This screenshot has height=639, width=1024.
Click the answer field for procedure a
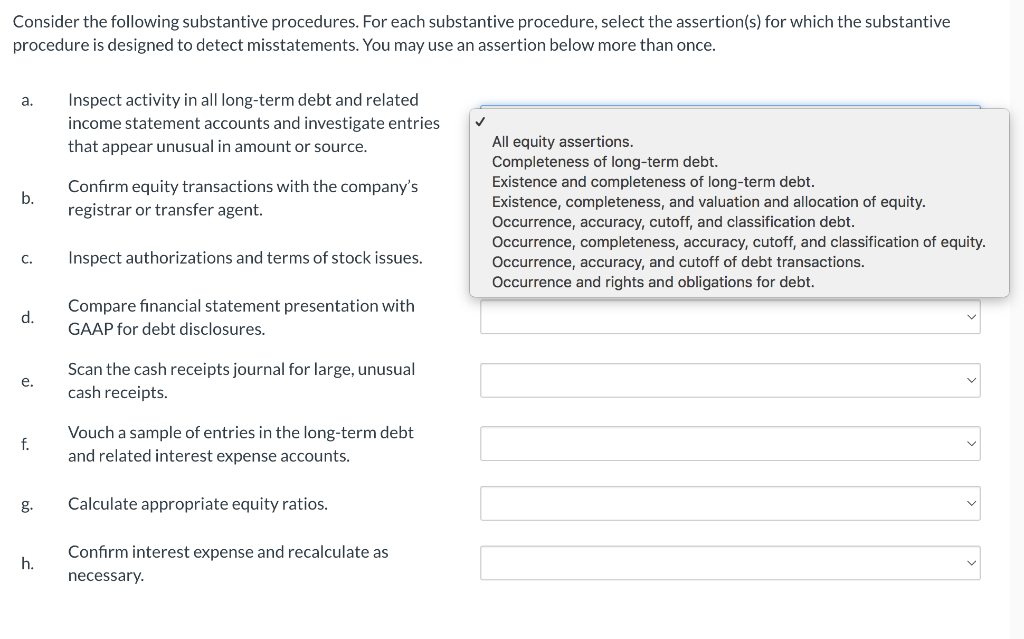[x=730, y=108]
